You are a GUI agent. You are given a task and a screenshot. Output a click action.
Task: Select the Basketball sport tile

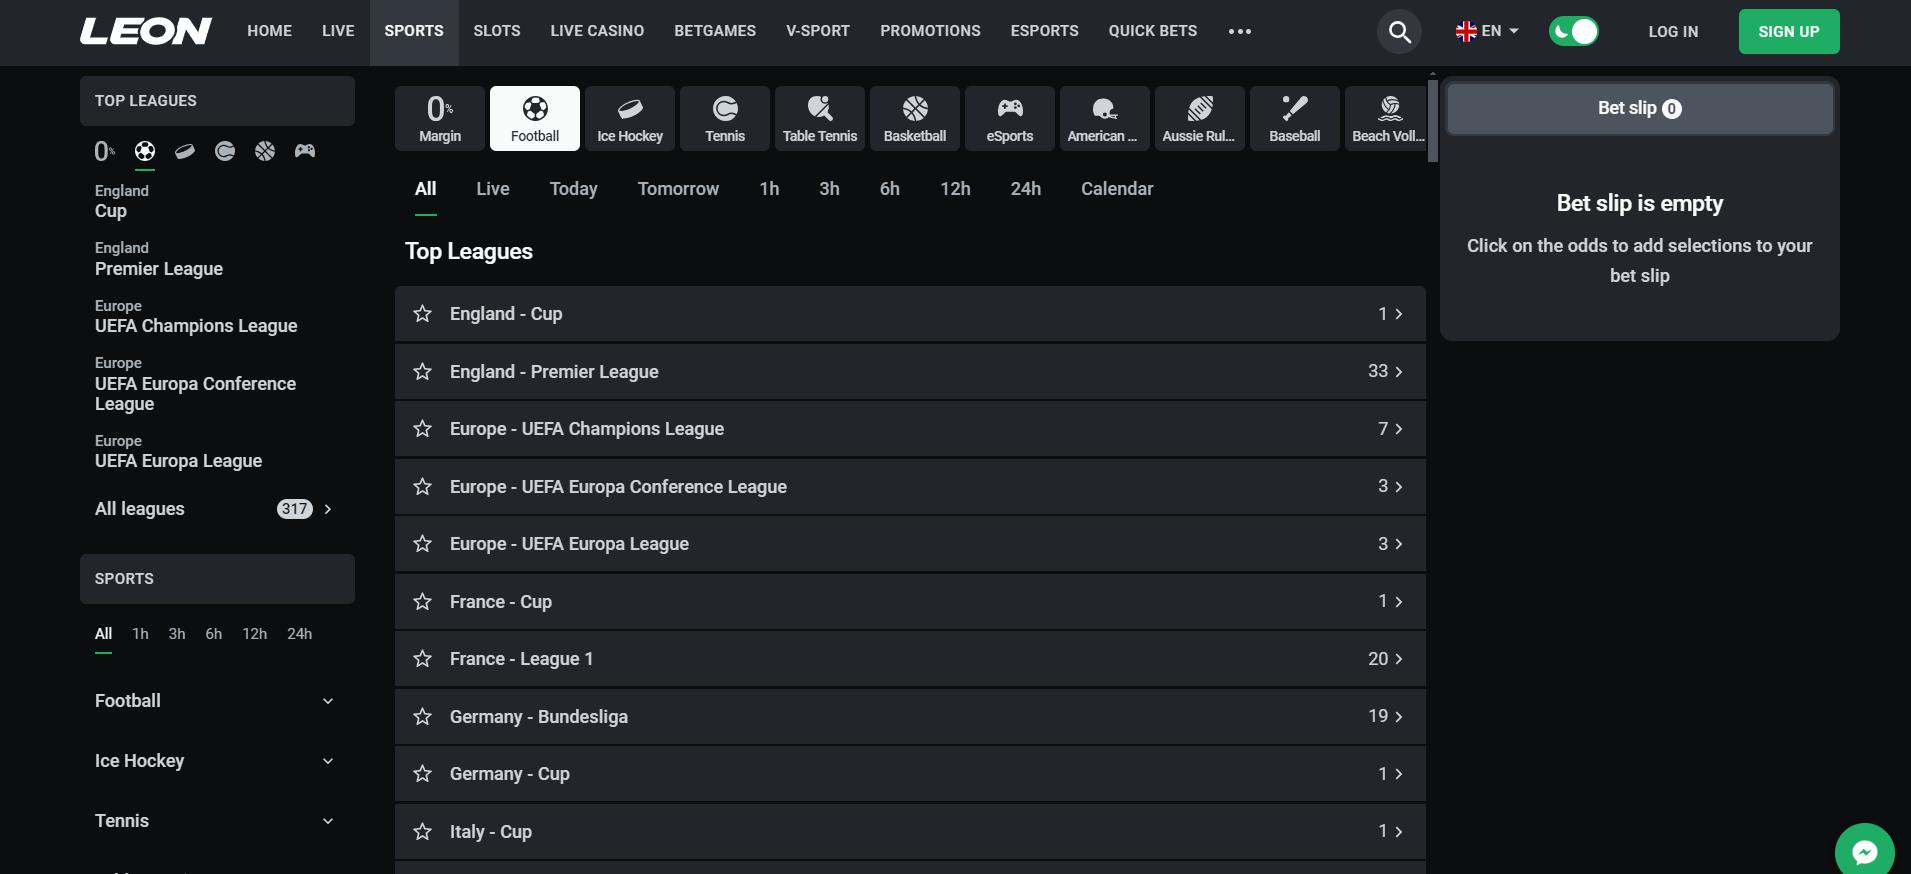pos(915,118)
